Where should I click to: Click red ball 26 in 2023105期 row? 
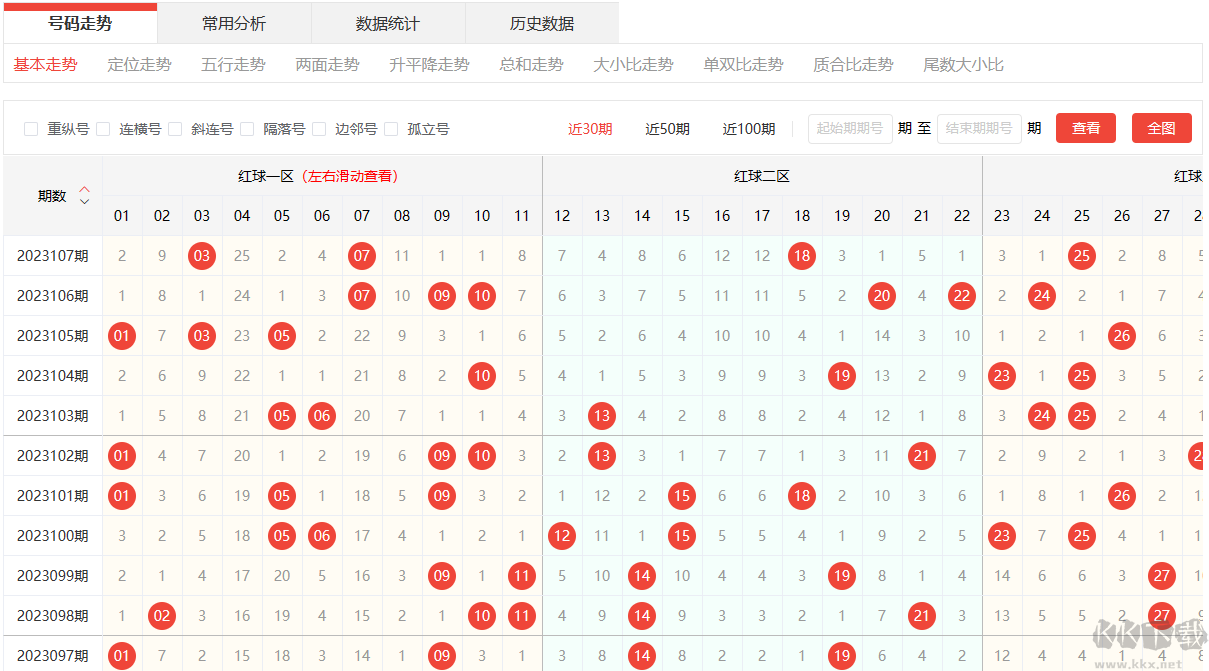[x=1122, y=336]
